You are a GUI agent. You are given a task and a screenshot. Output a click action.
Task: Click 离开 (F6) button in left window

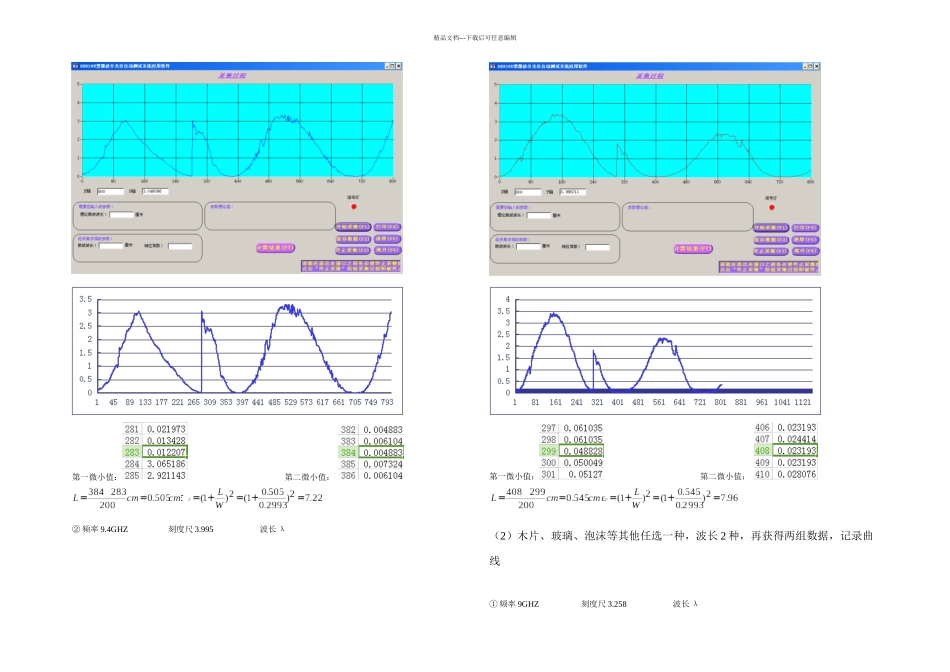pos(387,250)
